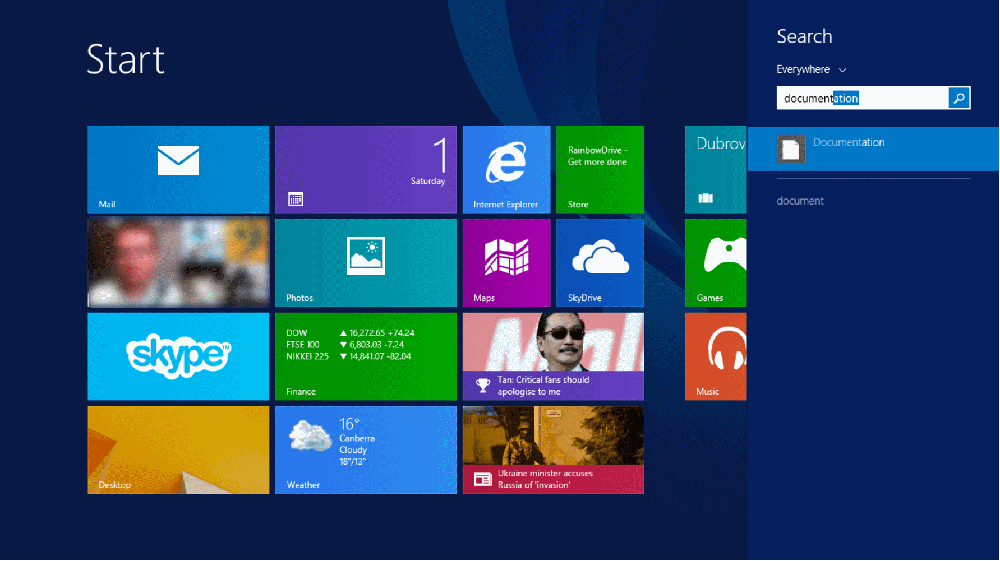Click the Search pane heading
The width and height of the screenshot is (1000, 561).
[804, 36]
